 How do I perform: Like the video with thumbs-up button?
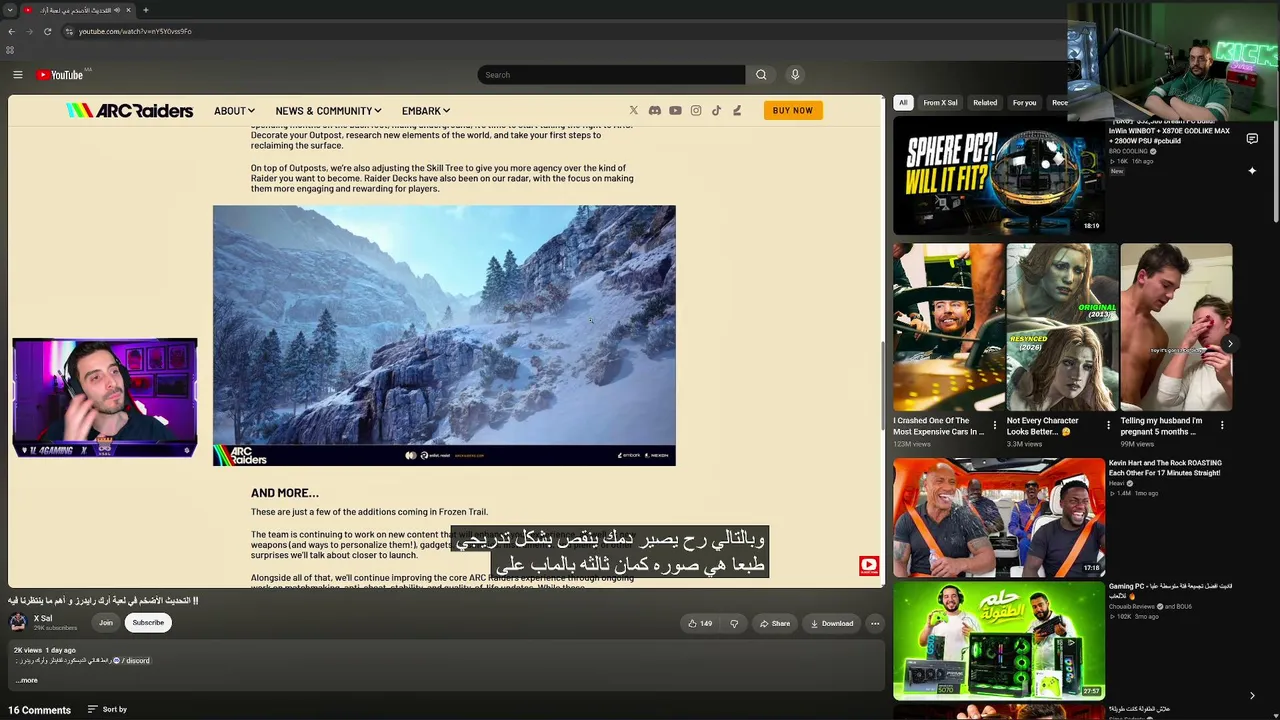700,623
